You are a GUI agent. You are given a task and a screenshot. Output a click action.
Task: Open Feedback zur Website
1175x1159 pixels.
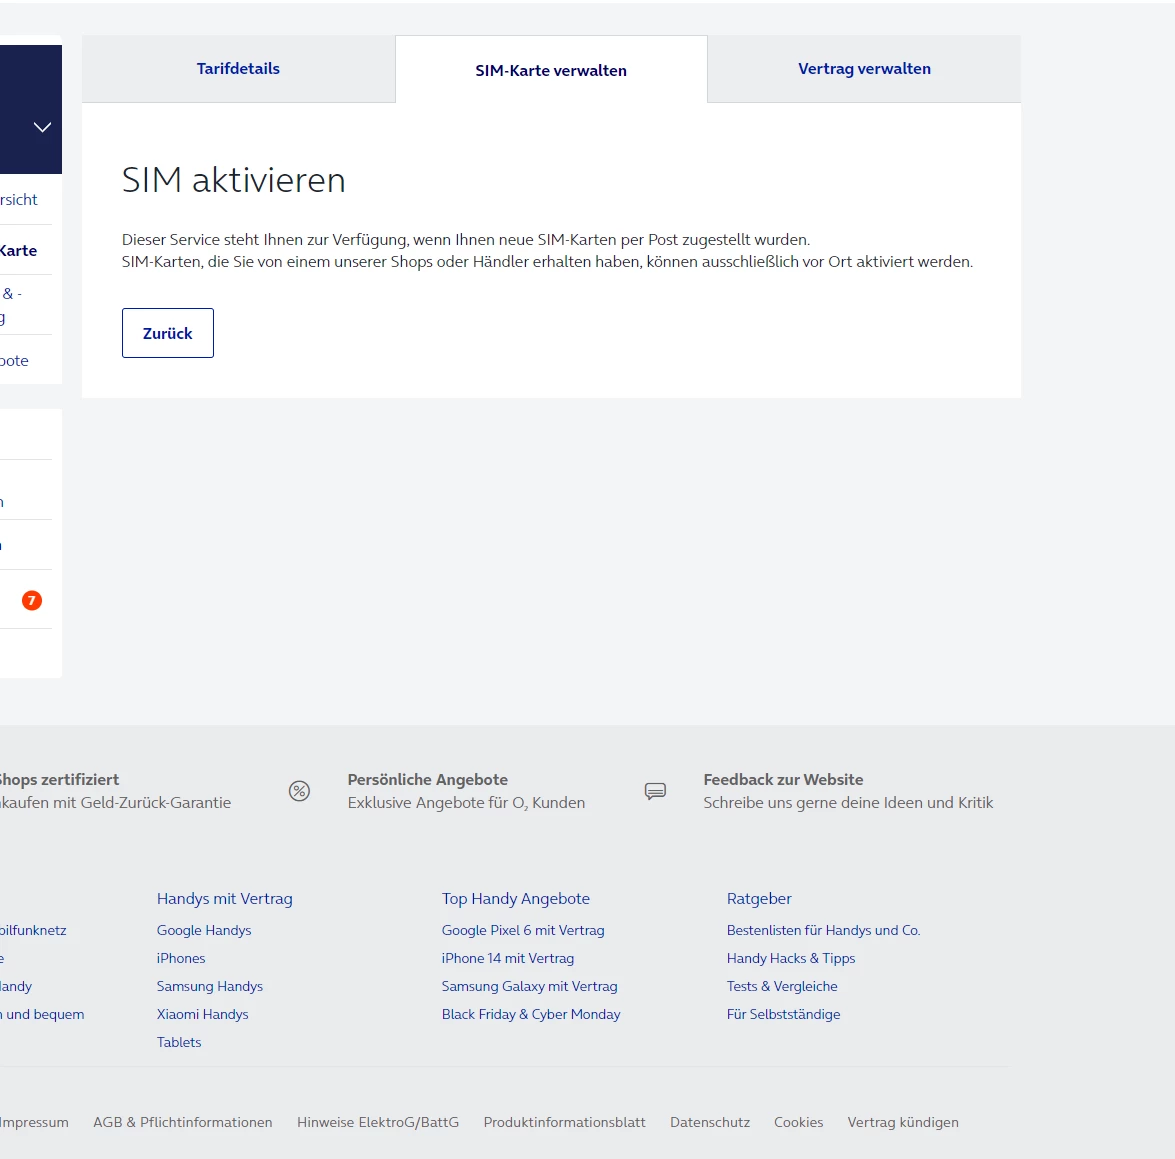click(x=783, y=780)
